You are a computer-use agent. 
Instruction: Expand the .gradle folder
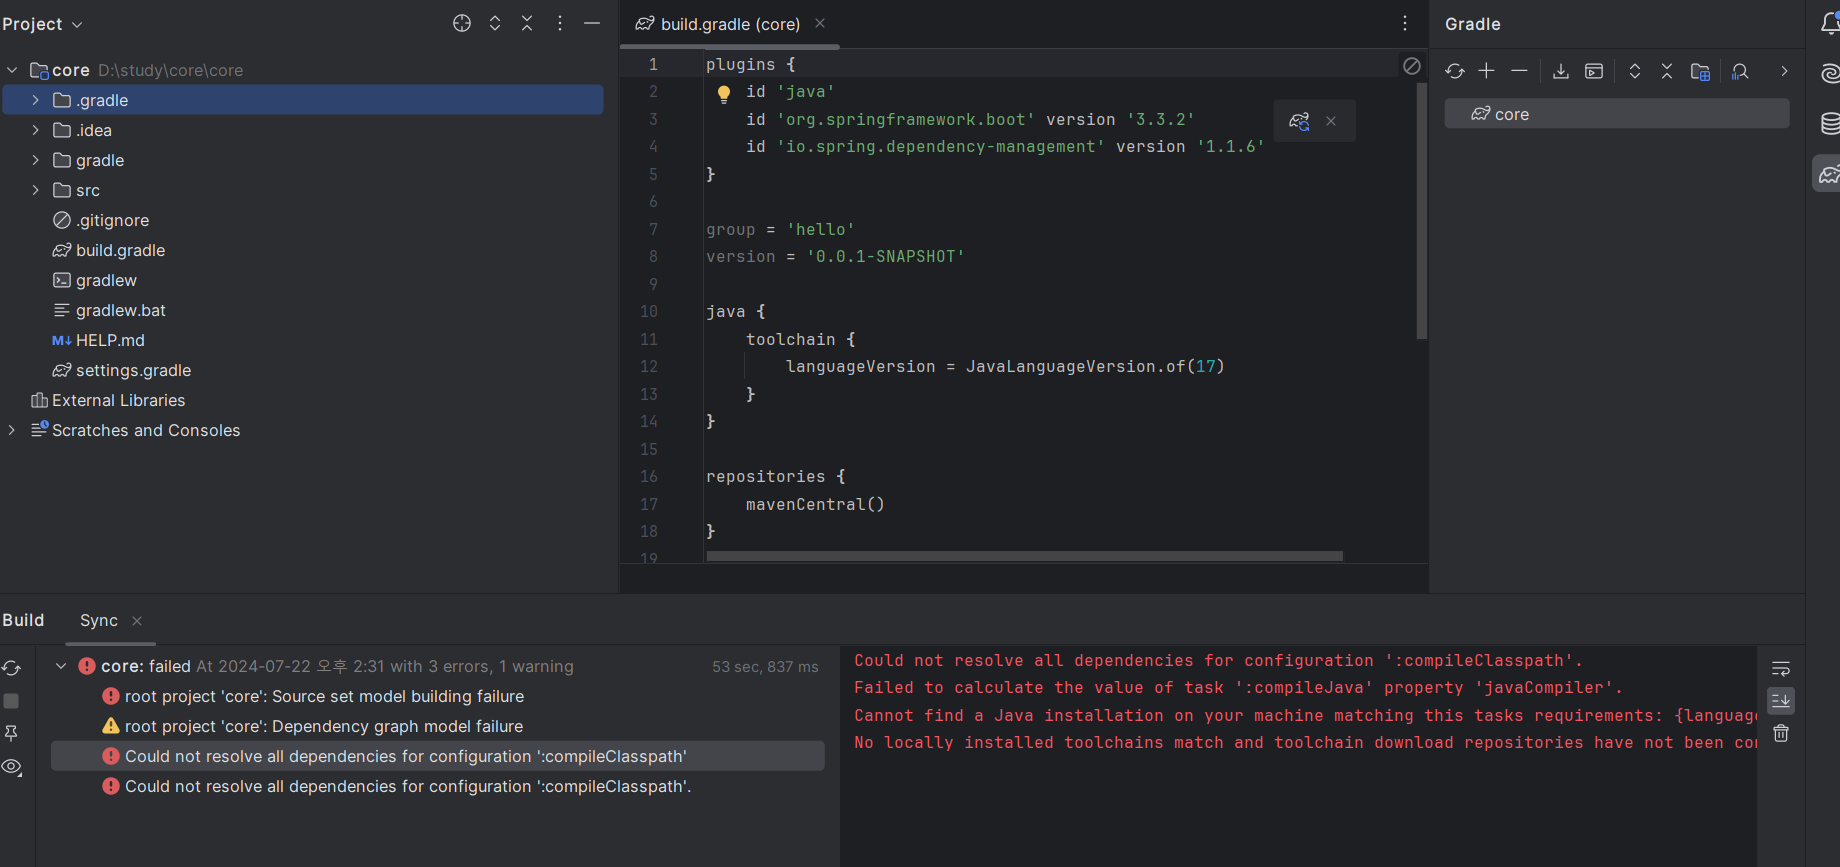click(36, 100)
